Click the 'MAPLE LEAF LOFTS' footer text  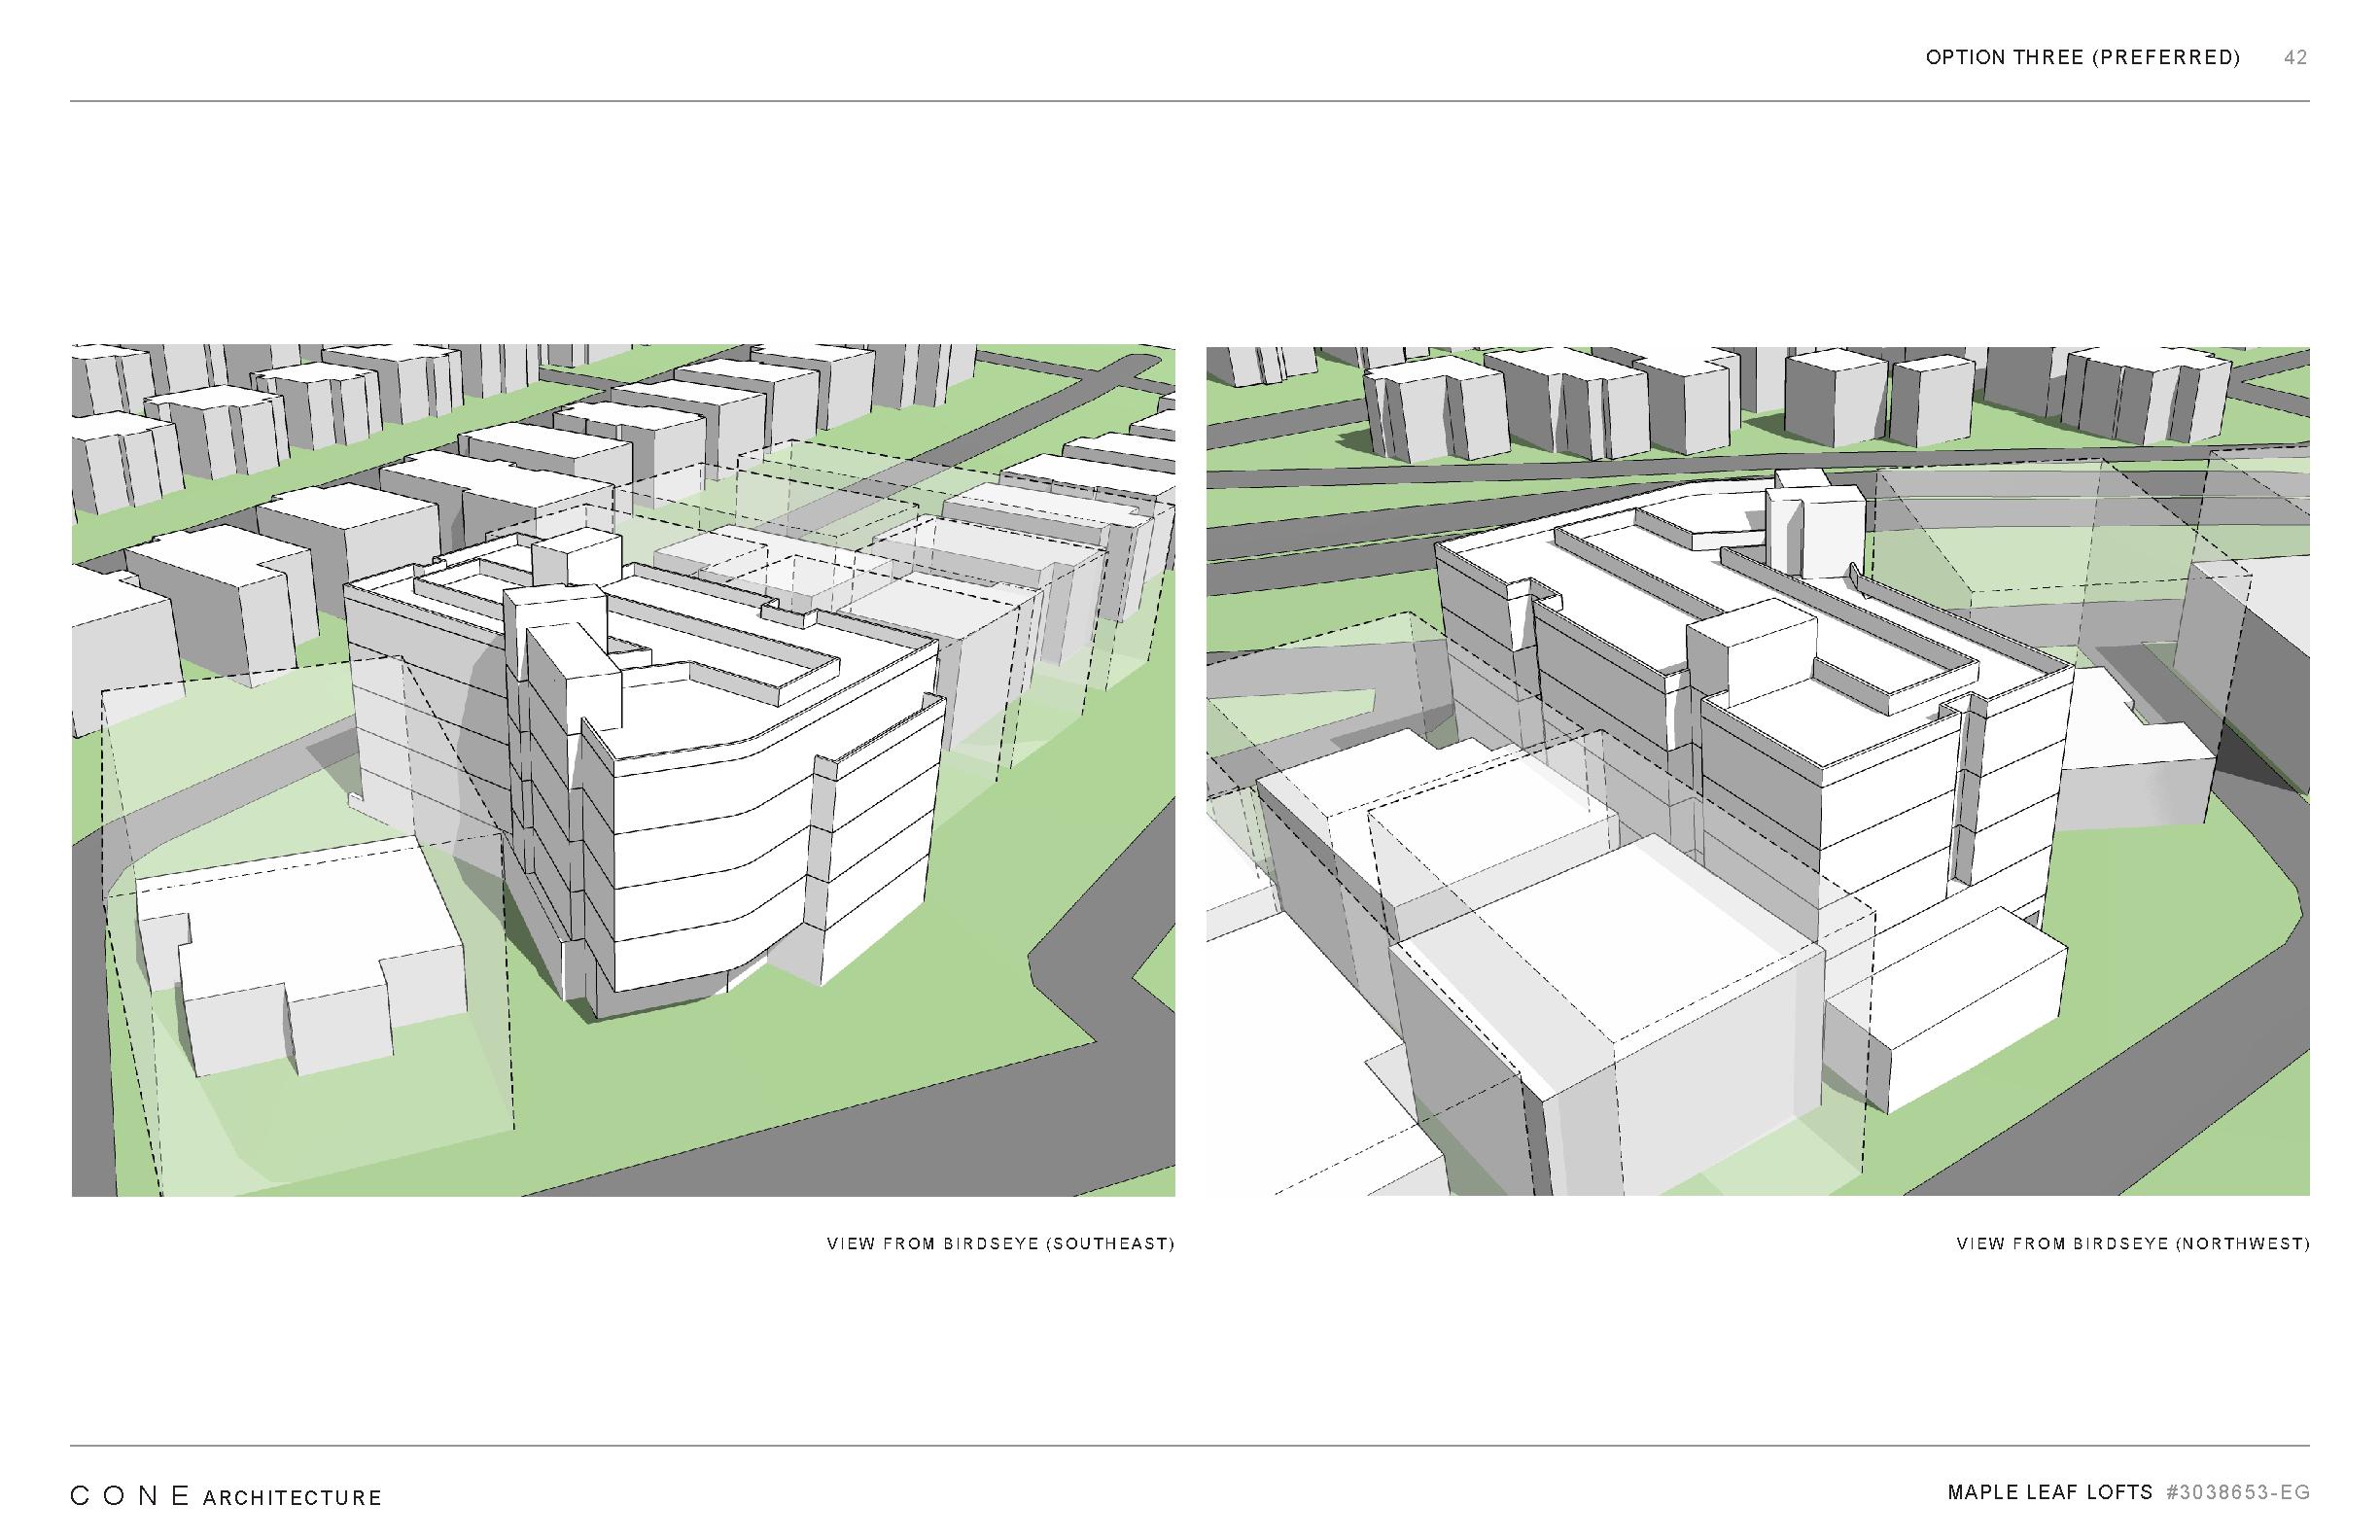click(x=2050, y=1493)
